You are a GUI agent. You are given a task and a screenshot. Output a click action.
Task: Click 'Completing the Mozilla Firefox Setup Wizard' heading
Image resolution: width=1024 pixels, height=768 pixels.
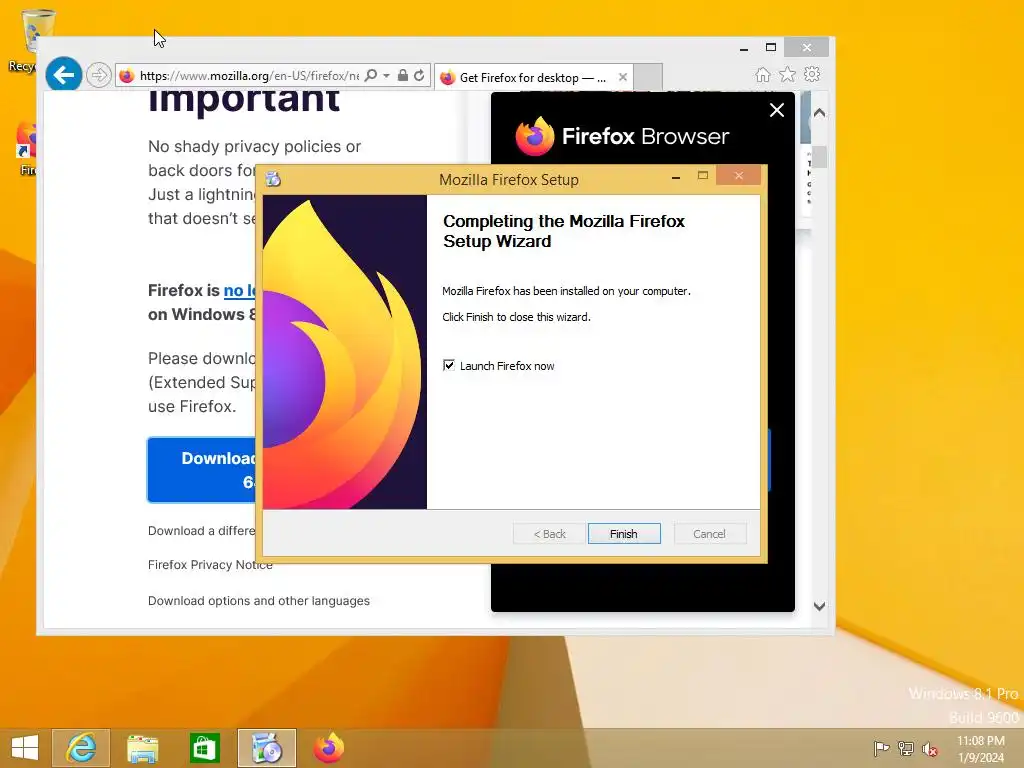coord(564,231)
